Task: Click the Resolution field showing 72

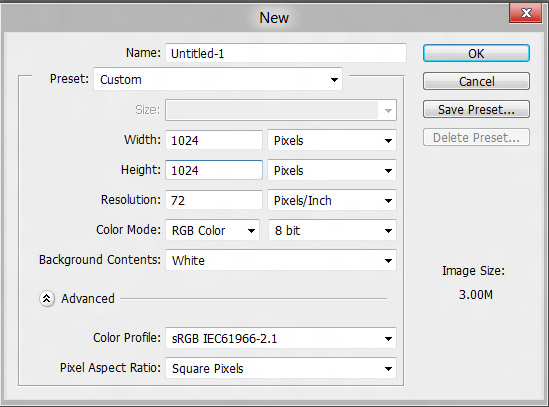Action: (x=214, y=200)
